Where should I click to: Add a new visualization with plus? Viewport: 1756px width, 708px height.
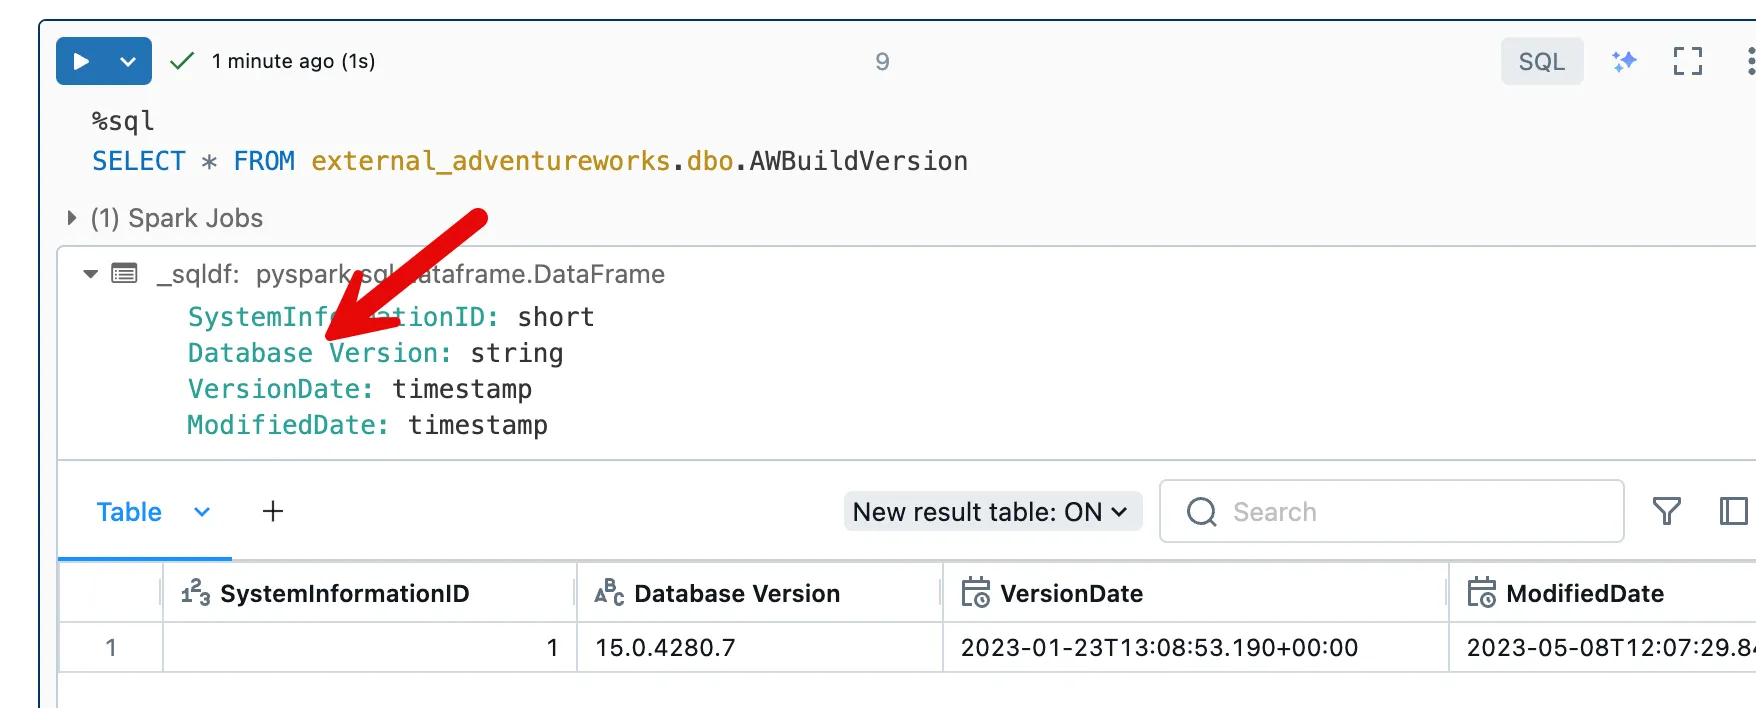pyautogui.click(x=273, y=512)
